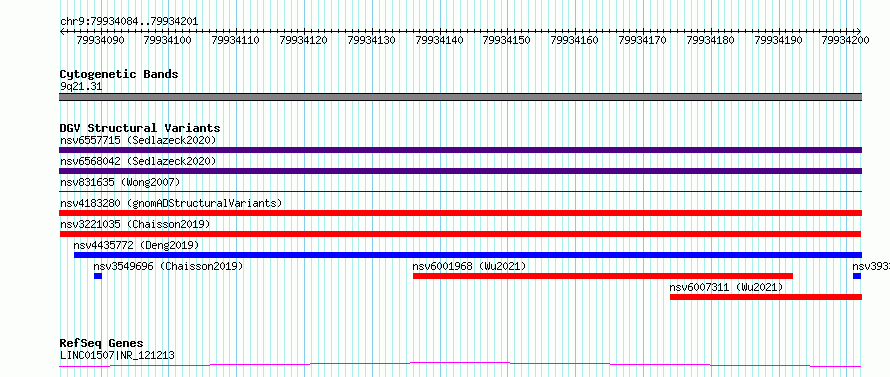Click ruler coordinate 79934140

[439, 40]
